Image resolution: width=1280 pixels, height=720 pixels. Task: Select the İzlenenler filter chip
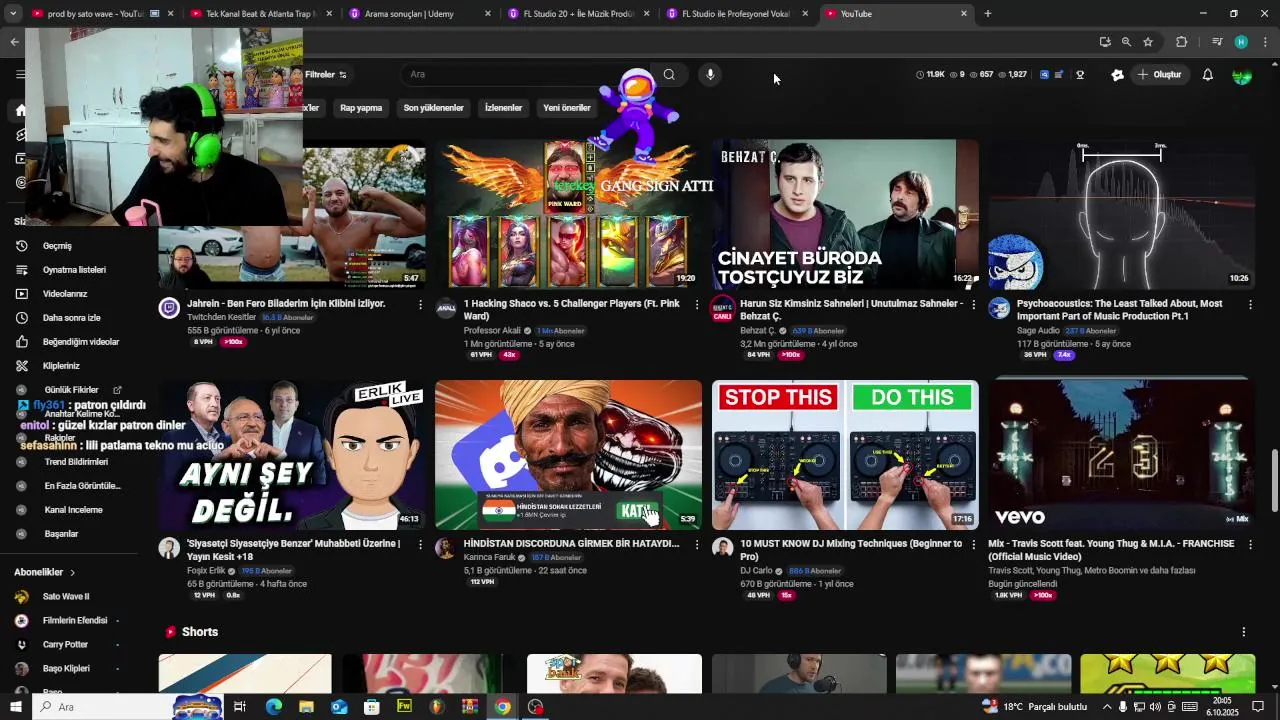[x=503, y=108]
